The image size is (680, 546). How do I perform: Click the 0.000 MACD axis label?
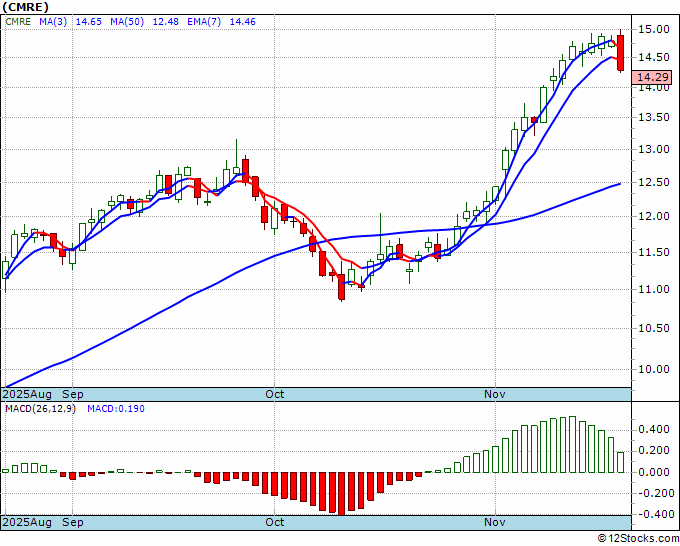654,472
